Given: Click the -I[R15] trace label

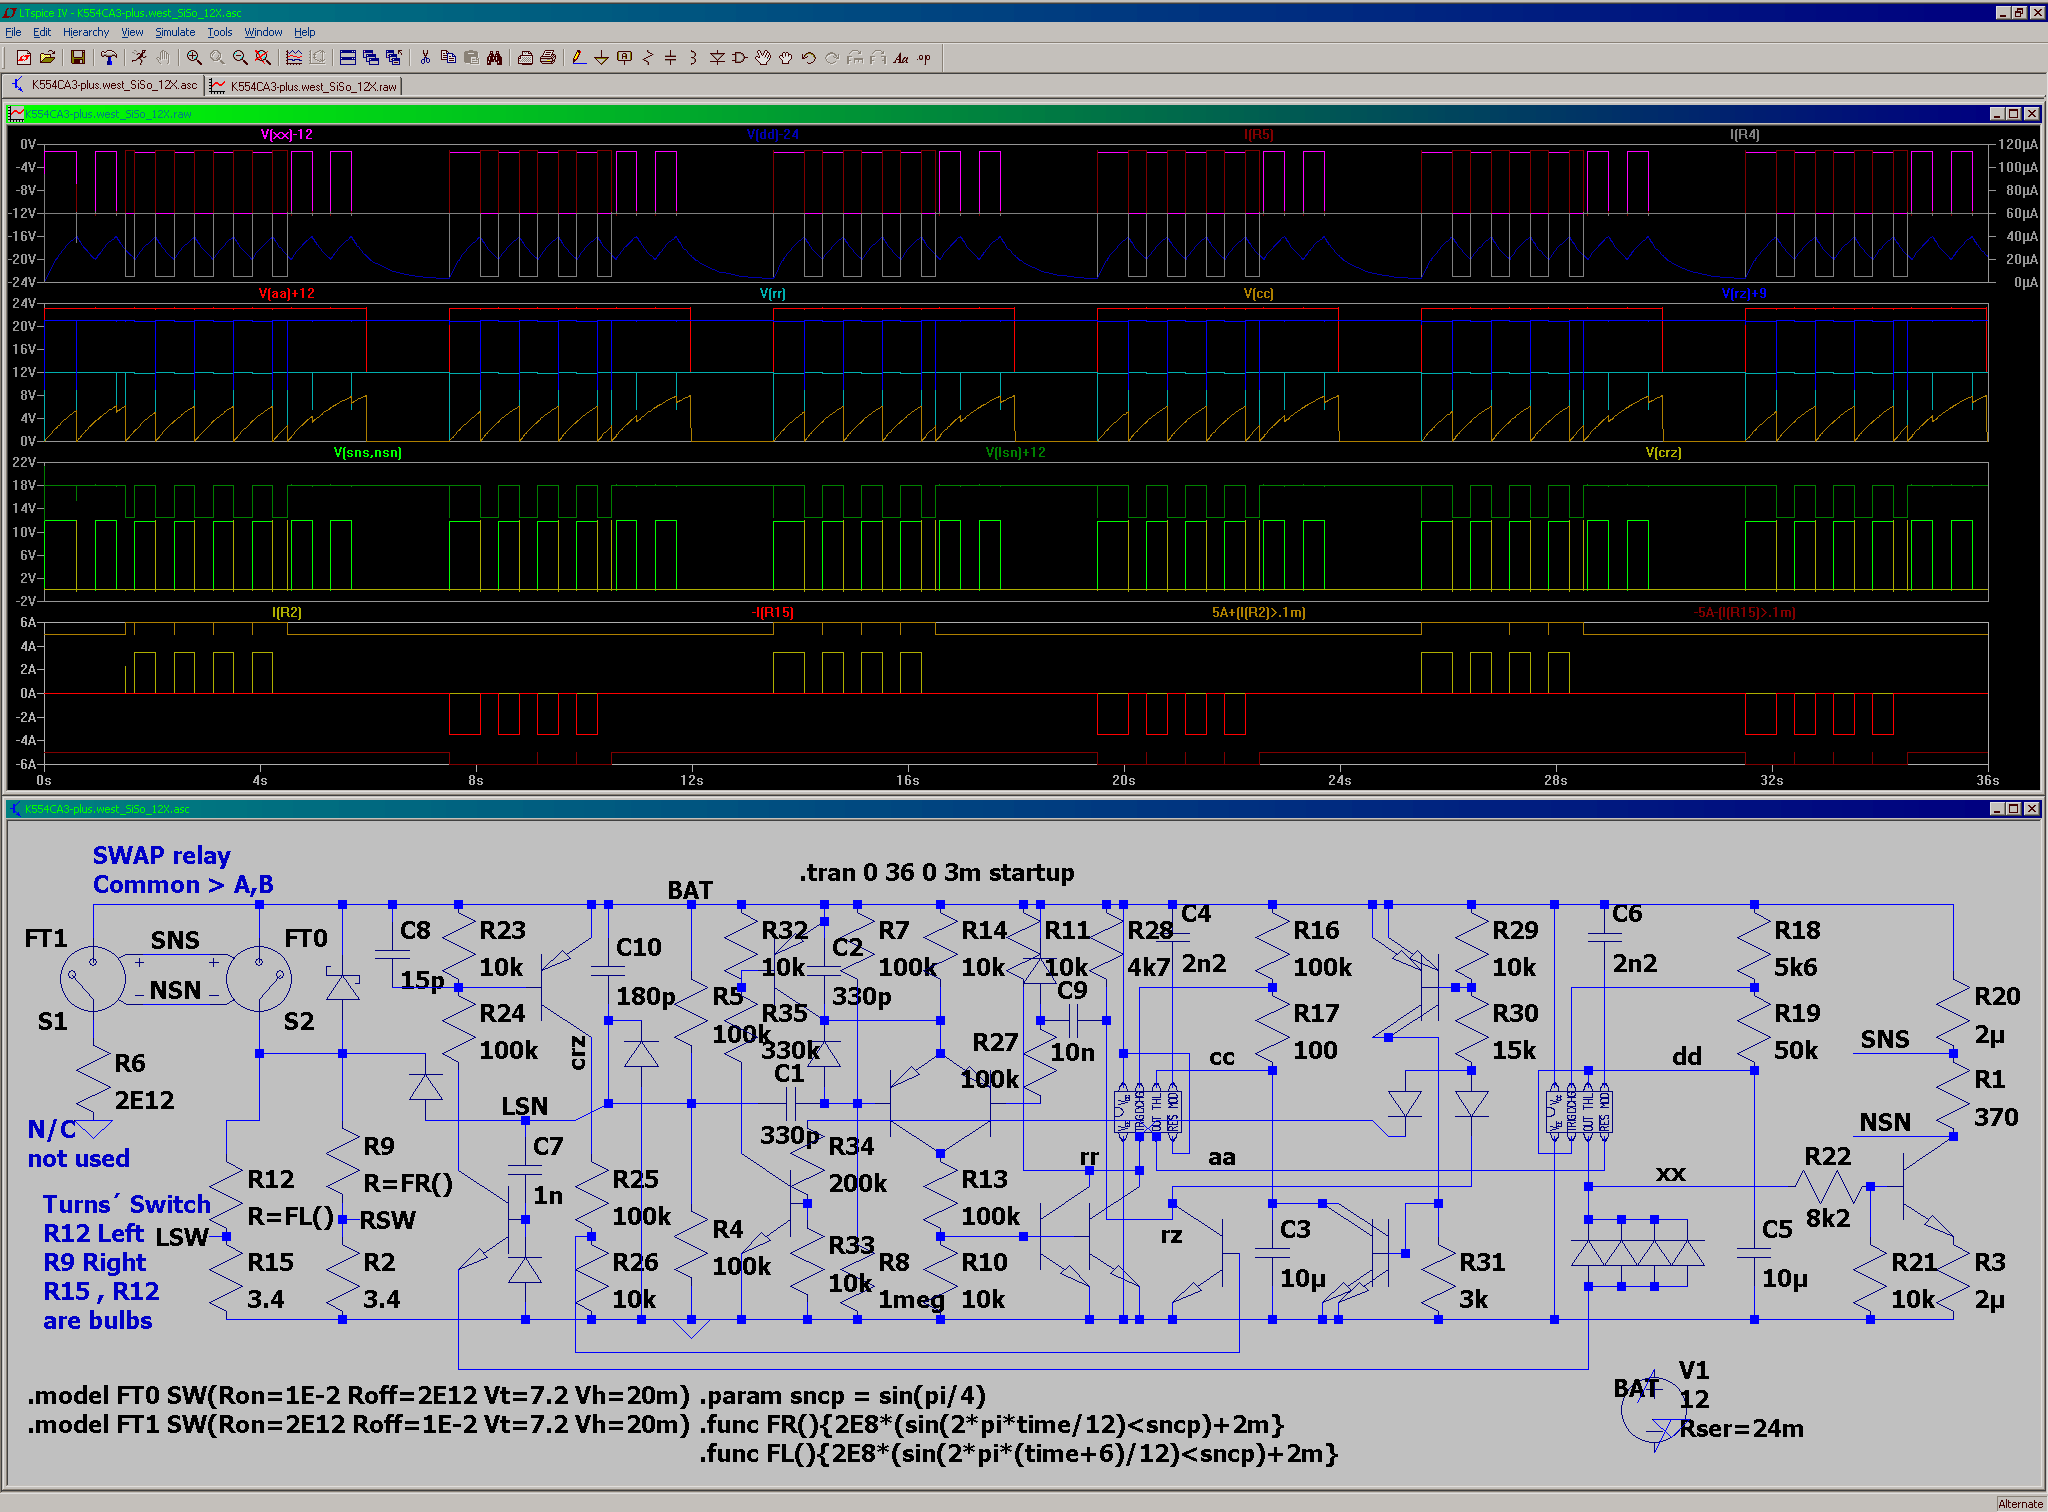Looking at the screenshot, I should 773,613.
